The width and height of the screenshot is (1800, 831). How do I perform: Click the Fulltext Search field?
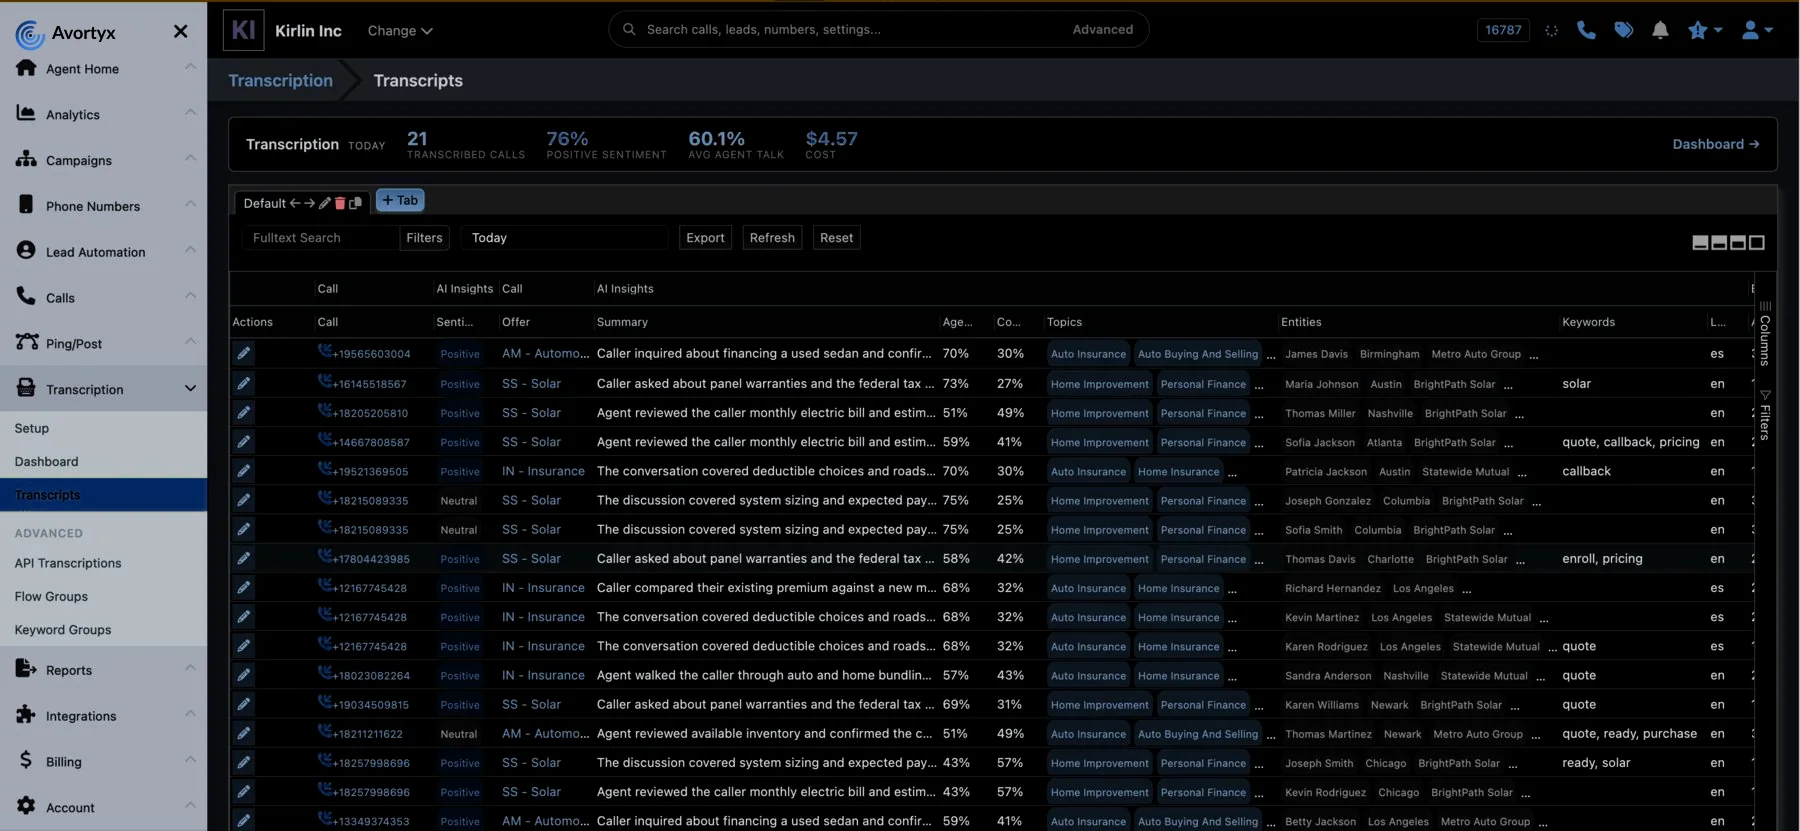point(320,238)
